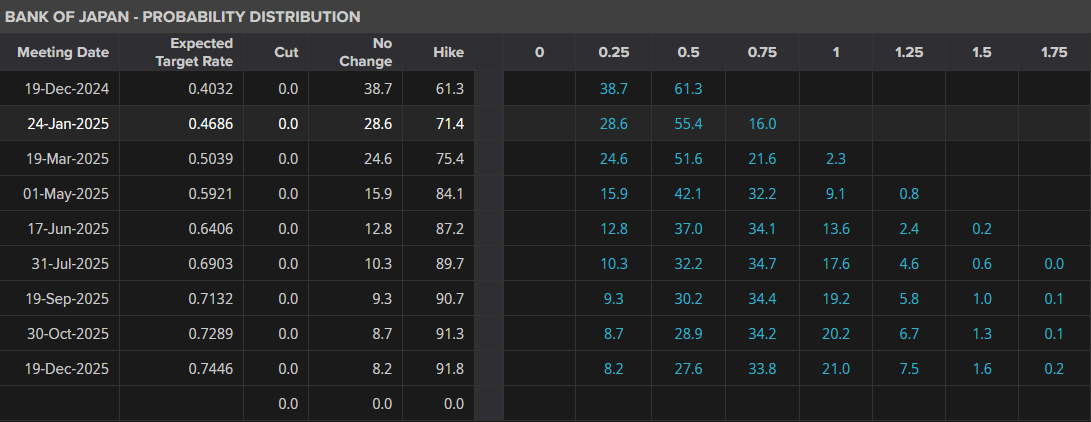Select the 24-Jan-2025 meeting date
This screenshot has height=422, width=1091.
point(67,124)
